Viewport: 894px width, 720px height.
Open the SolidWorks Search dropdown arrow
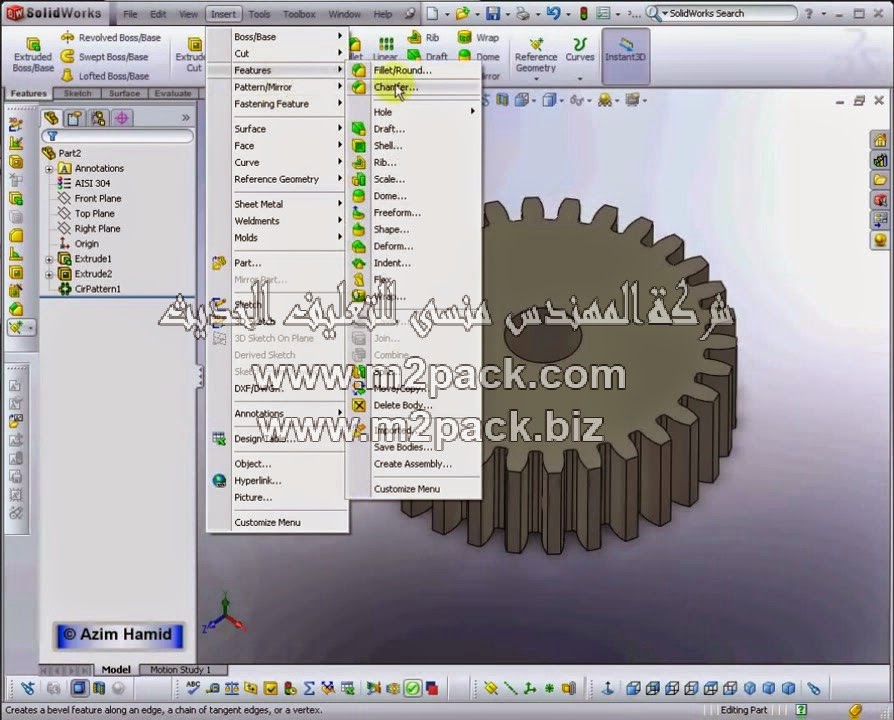(665, 13)
